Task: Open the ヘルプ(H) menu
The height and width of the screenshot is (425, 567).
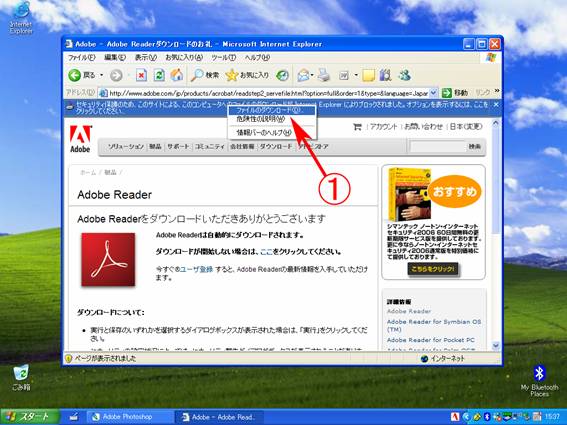Action: click(x=257, y=58)
